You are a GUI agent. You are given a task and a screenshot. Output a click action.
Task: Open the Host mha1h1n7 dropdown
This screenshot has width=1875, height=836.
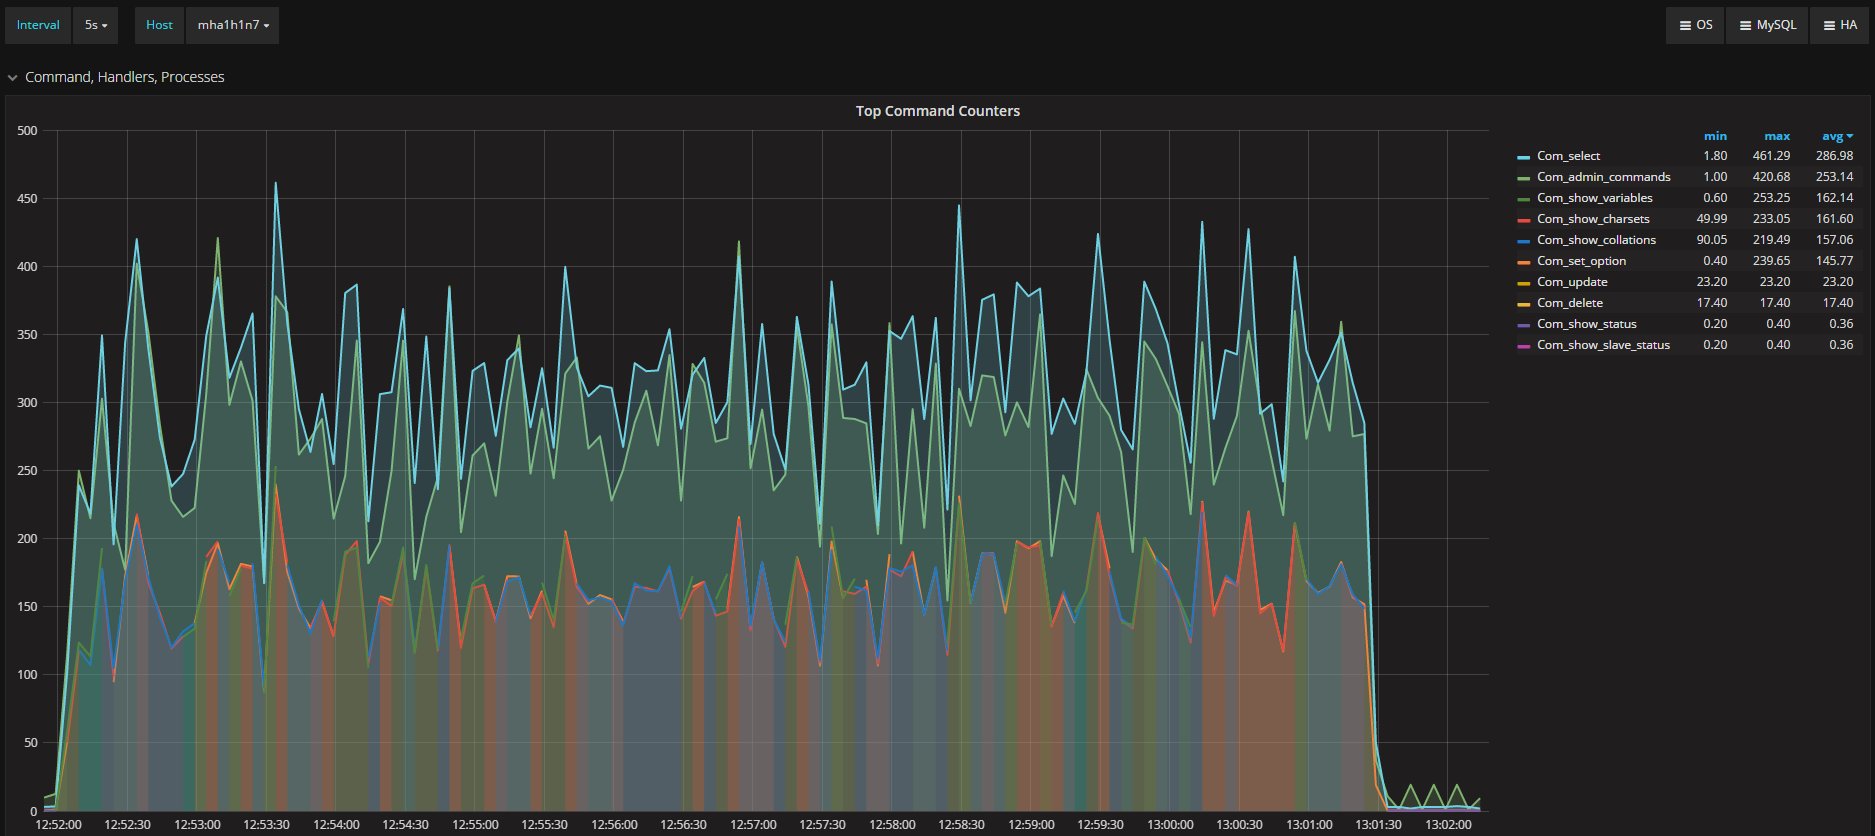(x=232, y=25)
